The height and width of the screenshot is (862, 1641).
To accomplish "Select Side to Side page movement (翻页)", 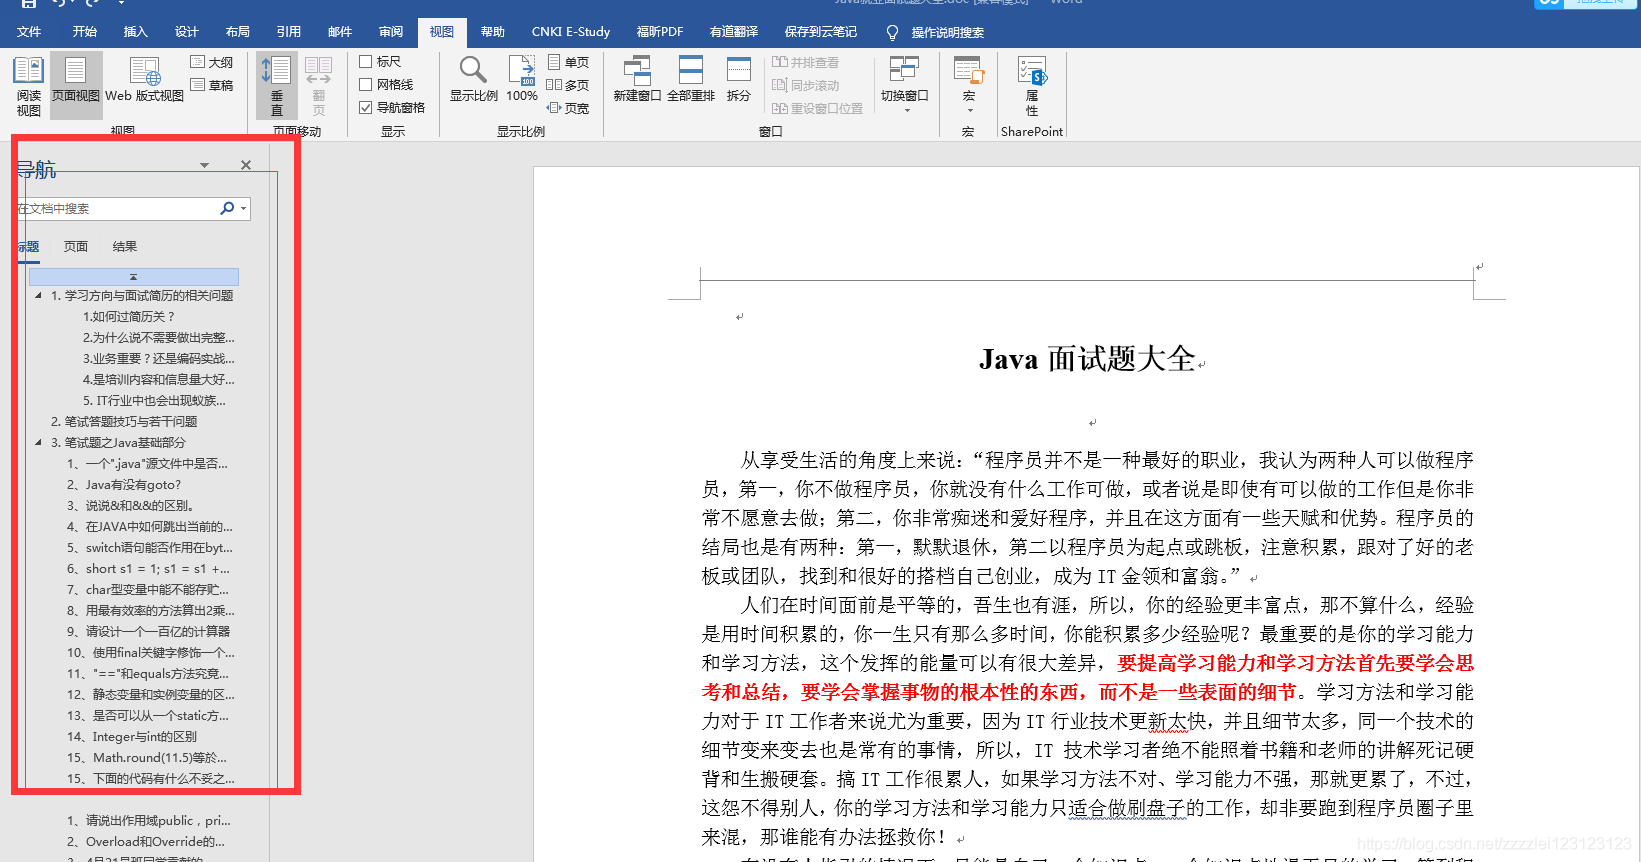I will (318, 86).
